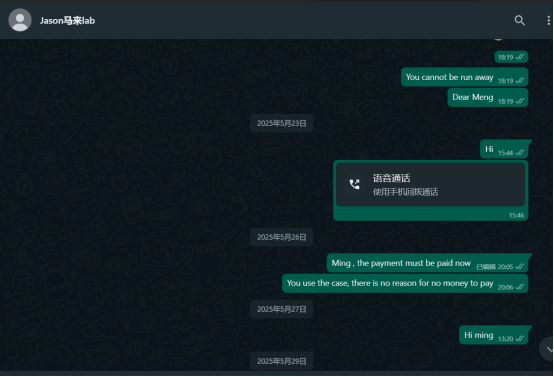Image resolution: width=554 pixels, height=377 pixels.
Task: Open the three-dot chat menu
Action: click(x=548, y=20)
